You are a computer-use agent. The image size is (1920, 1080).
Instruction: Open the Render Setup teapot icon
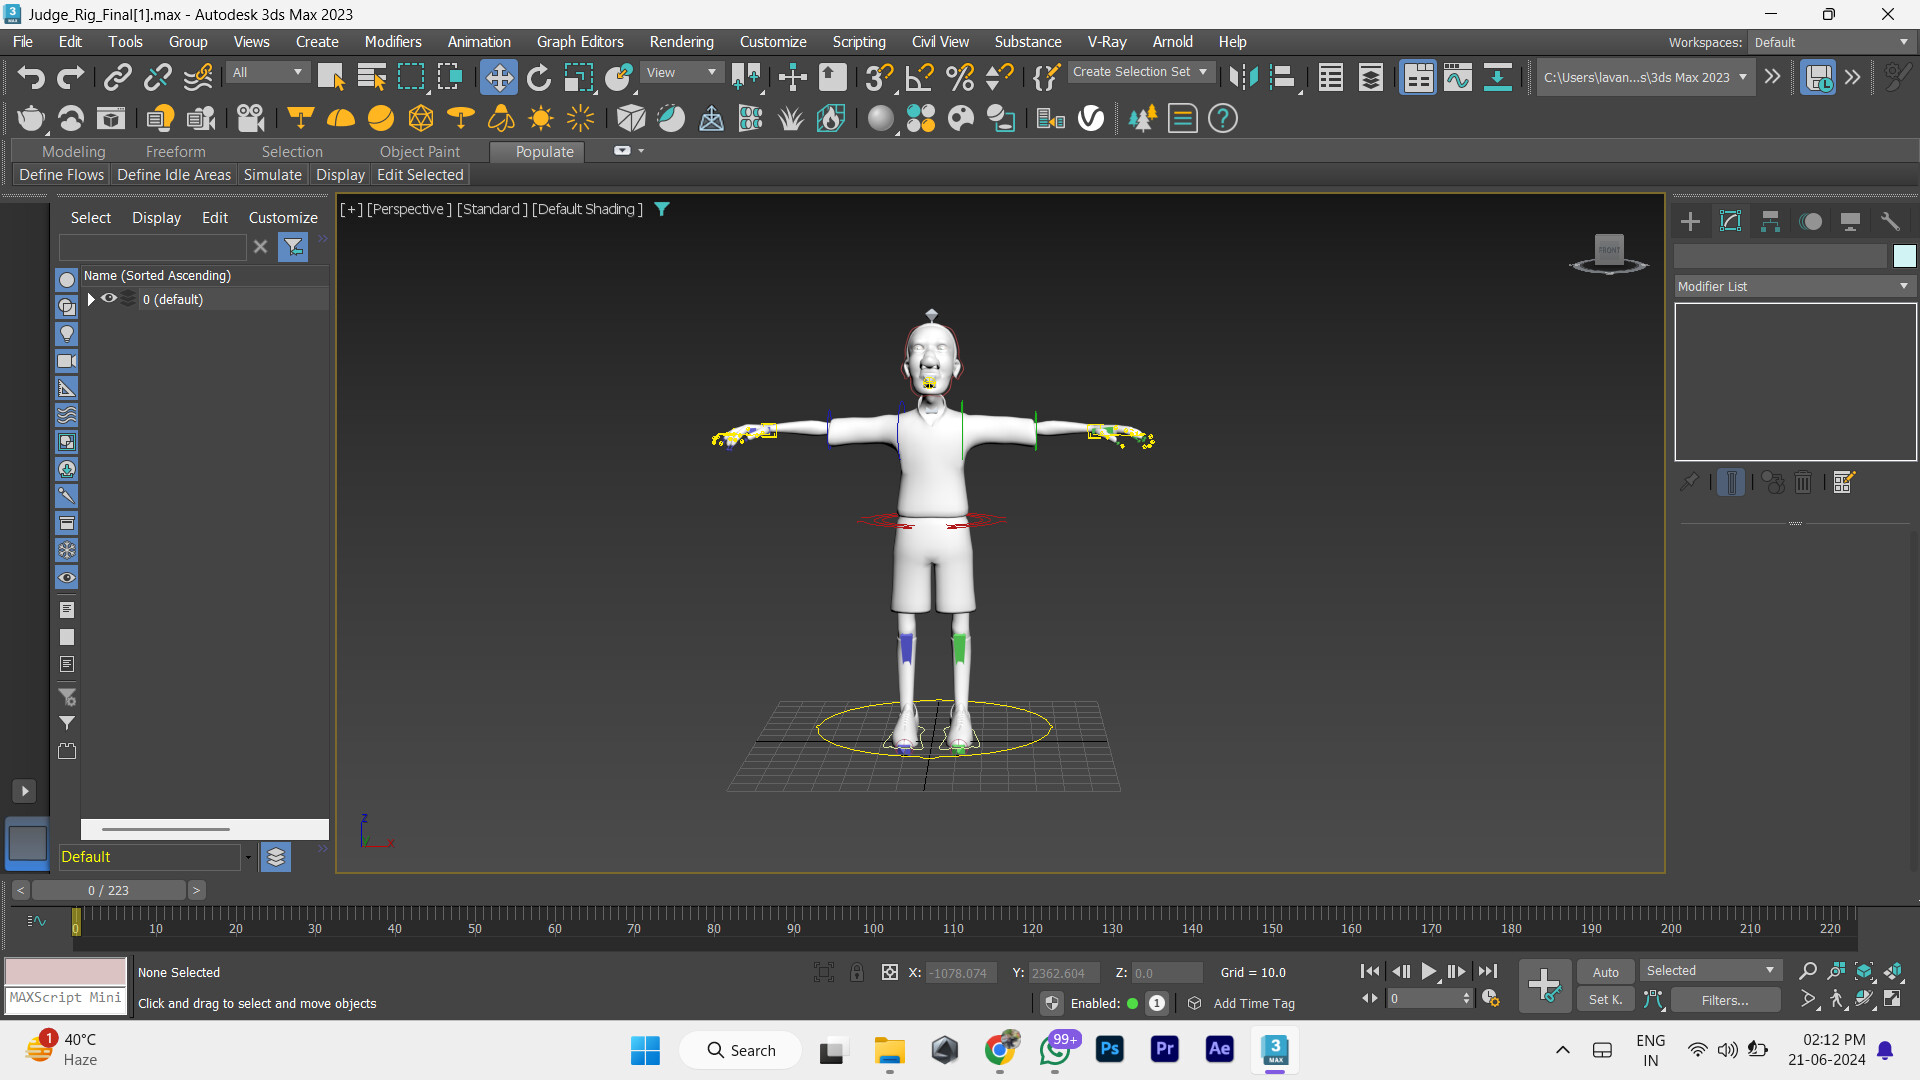point(31,118)
